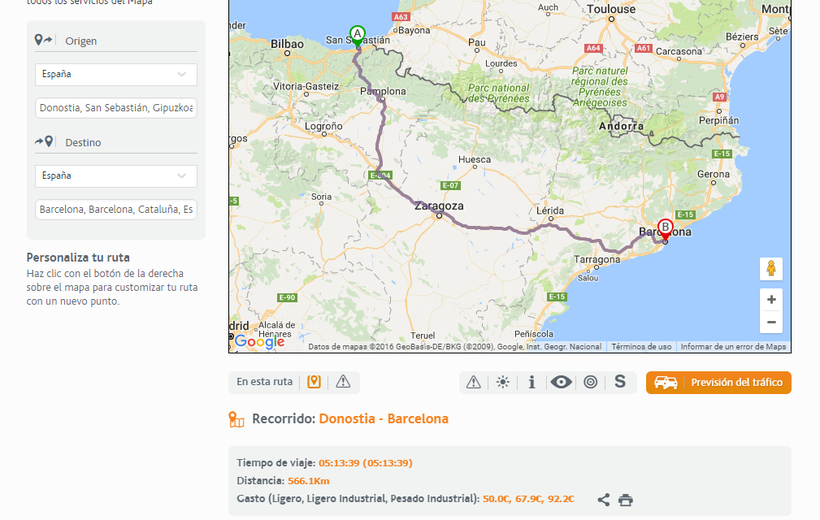Open the origin country dropdown 'España'
This screenshot has width=820, height=520.
116,74
